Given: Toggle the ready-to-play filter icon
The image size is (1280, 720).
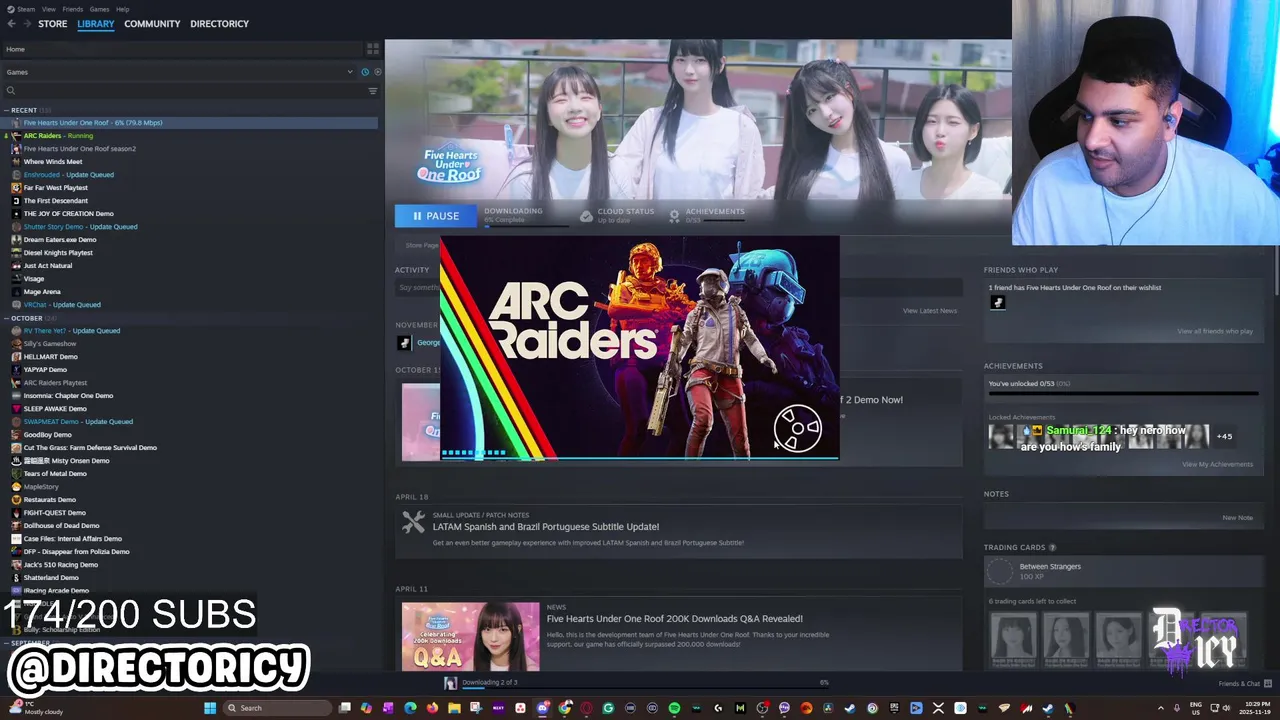Looking at the screenshot, I should pos(377,72).
